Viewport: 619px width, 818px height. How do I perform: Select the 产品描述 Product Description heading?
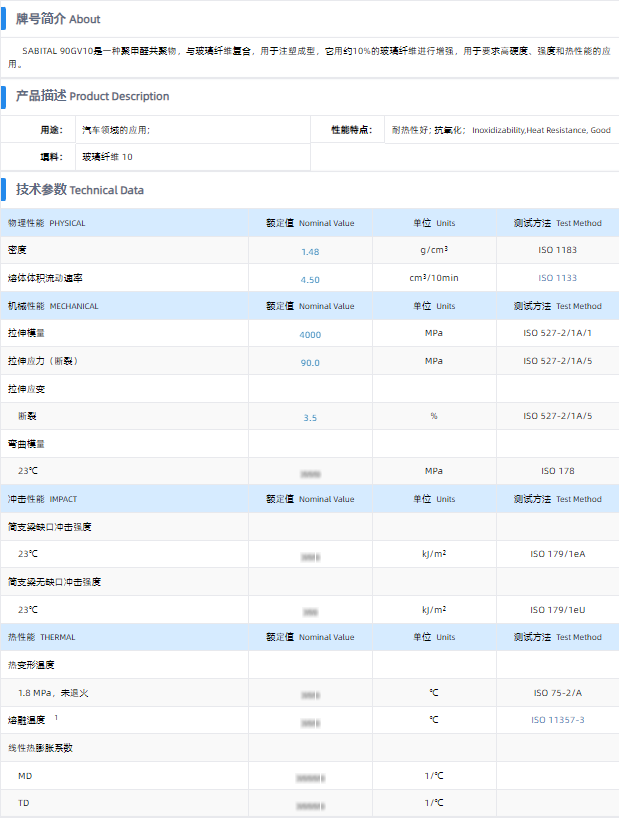click(92, 96)
